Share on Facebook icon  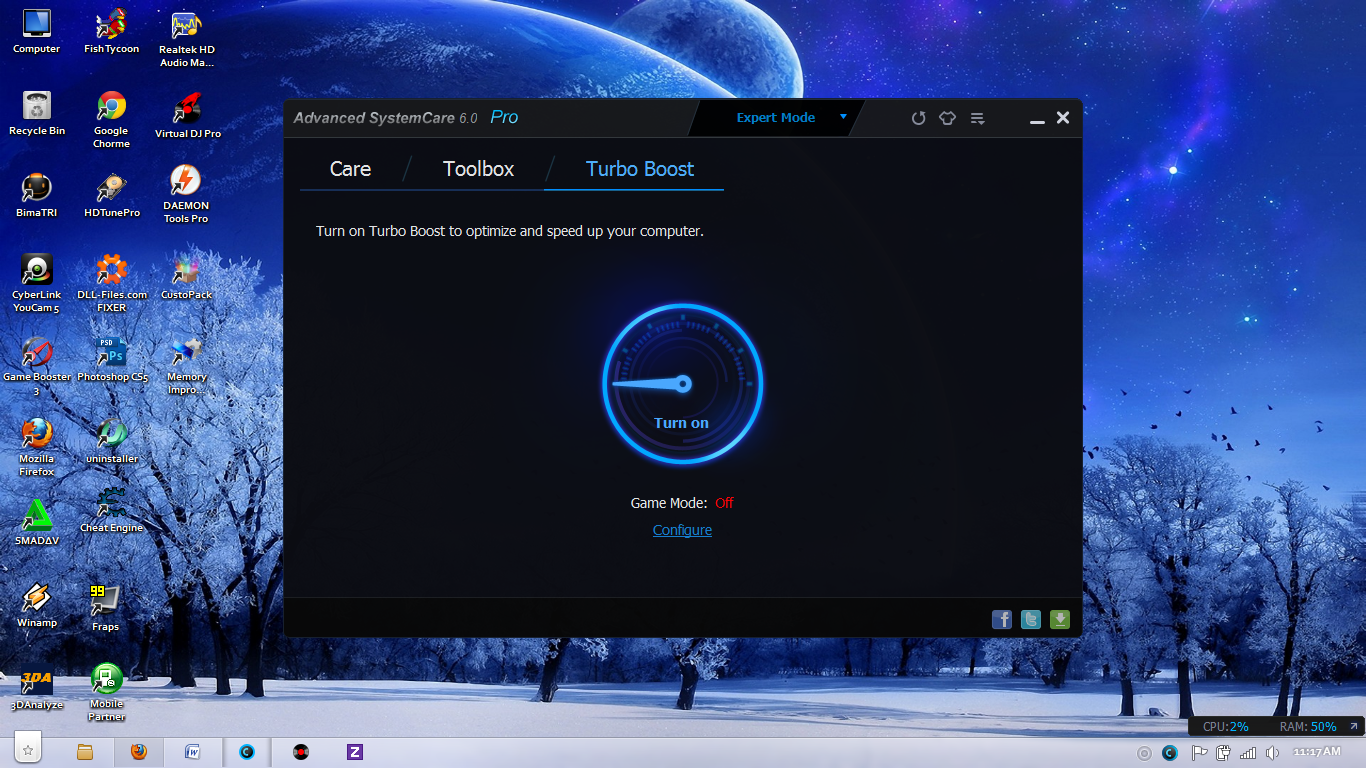(x=1002, y=620)
